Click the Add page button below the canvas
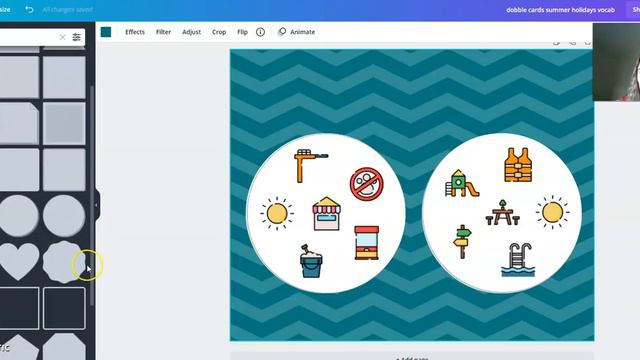640x360 pixels. tap(412, 357)
